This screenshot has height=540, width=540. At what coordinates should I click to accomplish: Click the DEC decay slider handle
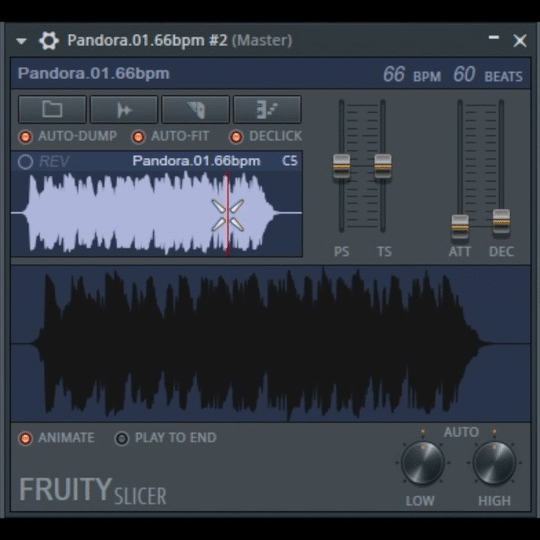pyautogui.click(x=501, y=221)
